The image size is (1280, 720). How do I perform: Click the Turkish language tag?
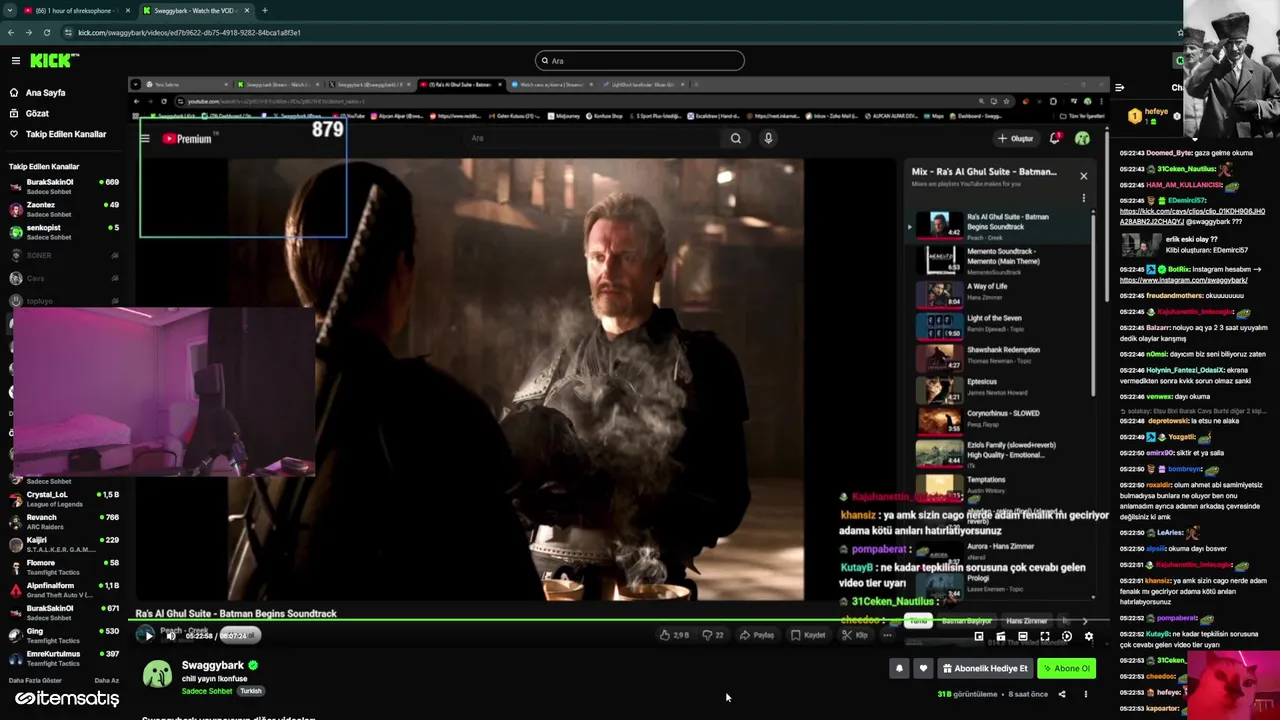[x=251, y=691]
